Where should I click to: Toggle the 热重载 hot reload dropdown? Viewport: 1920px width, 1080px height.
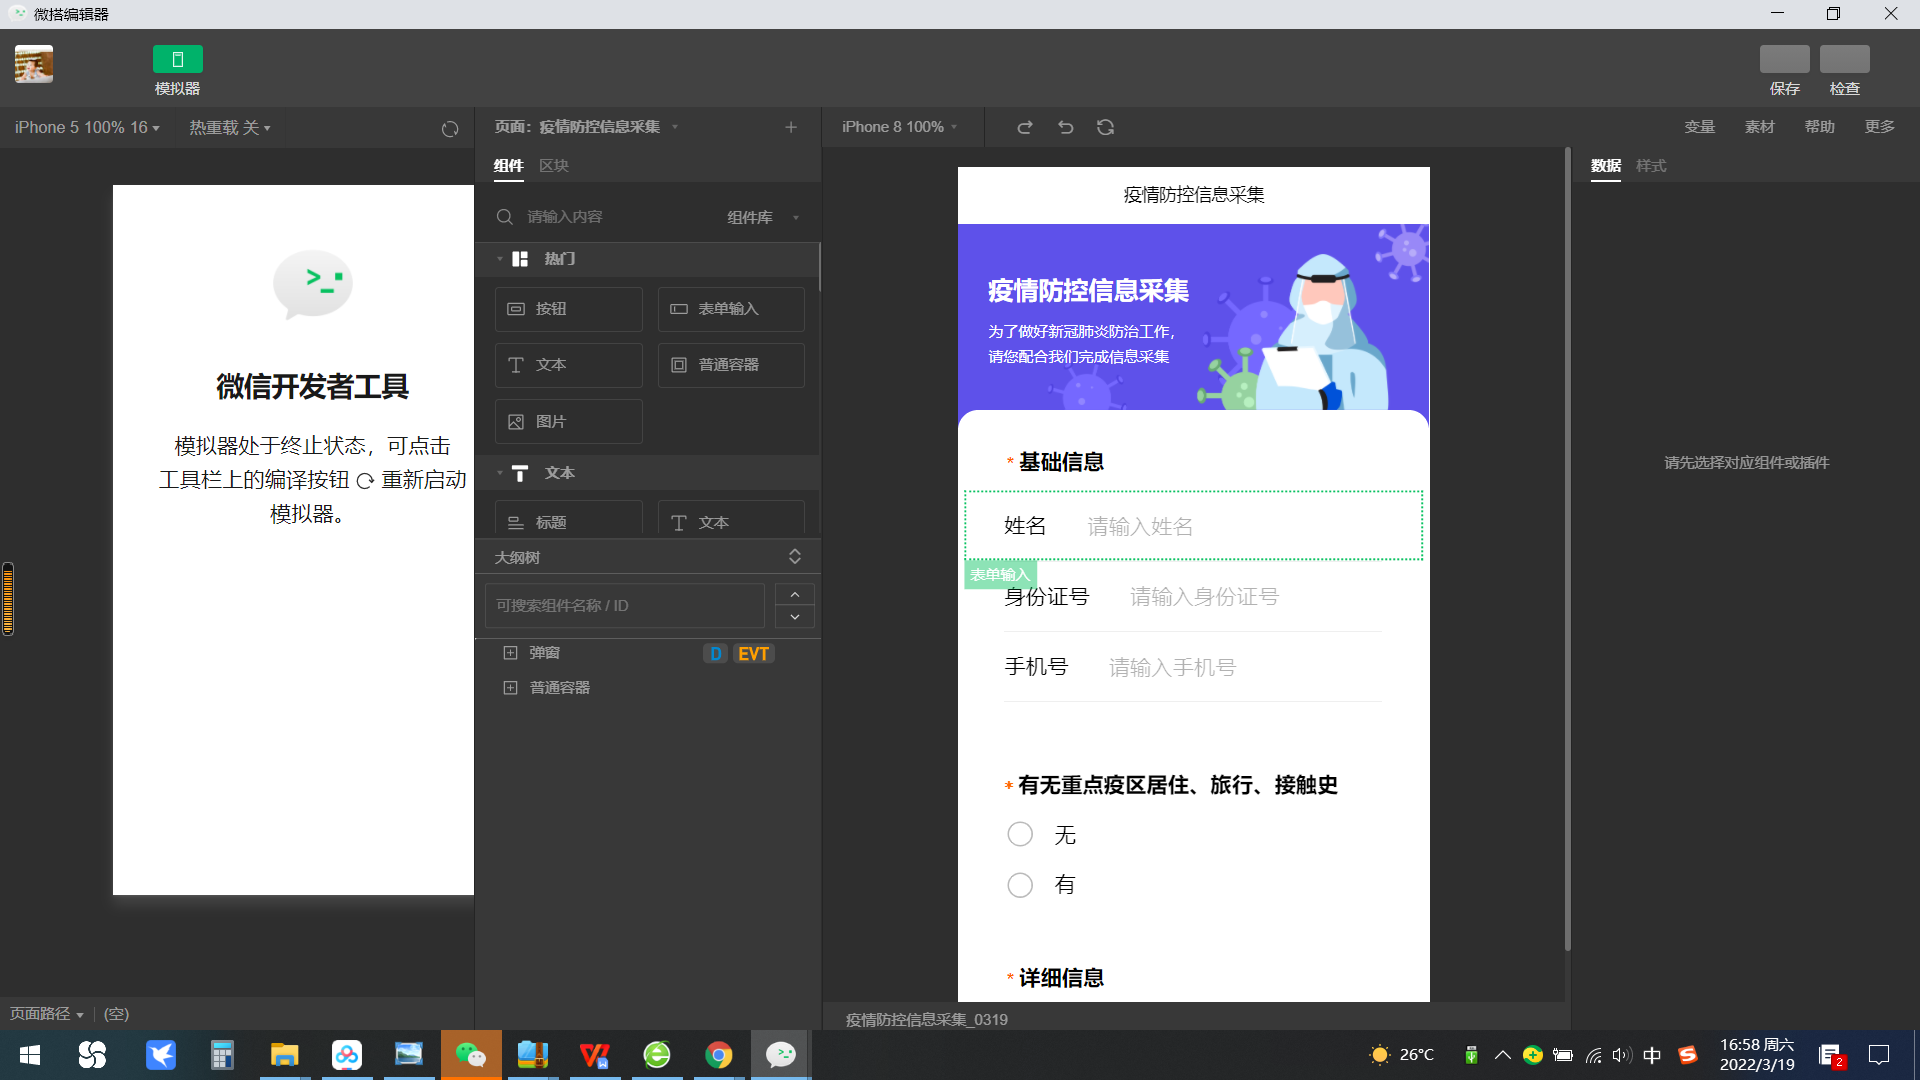tap(230, 128)
